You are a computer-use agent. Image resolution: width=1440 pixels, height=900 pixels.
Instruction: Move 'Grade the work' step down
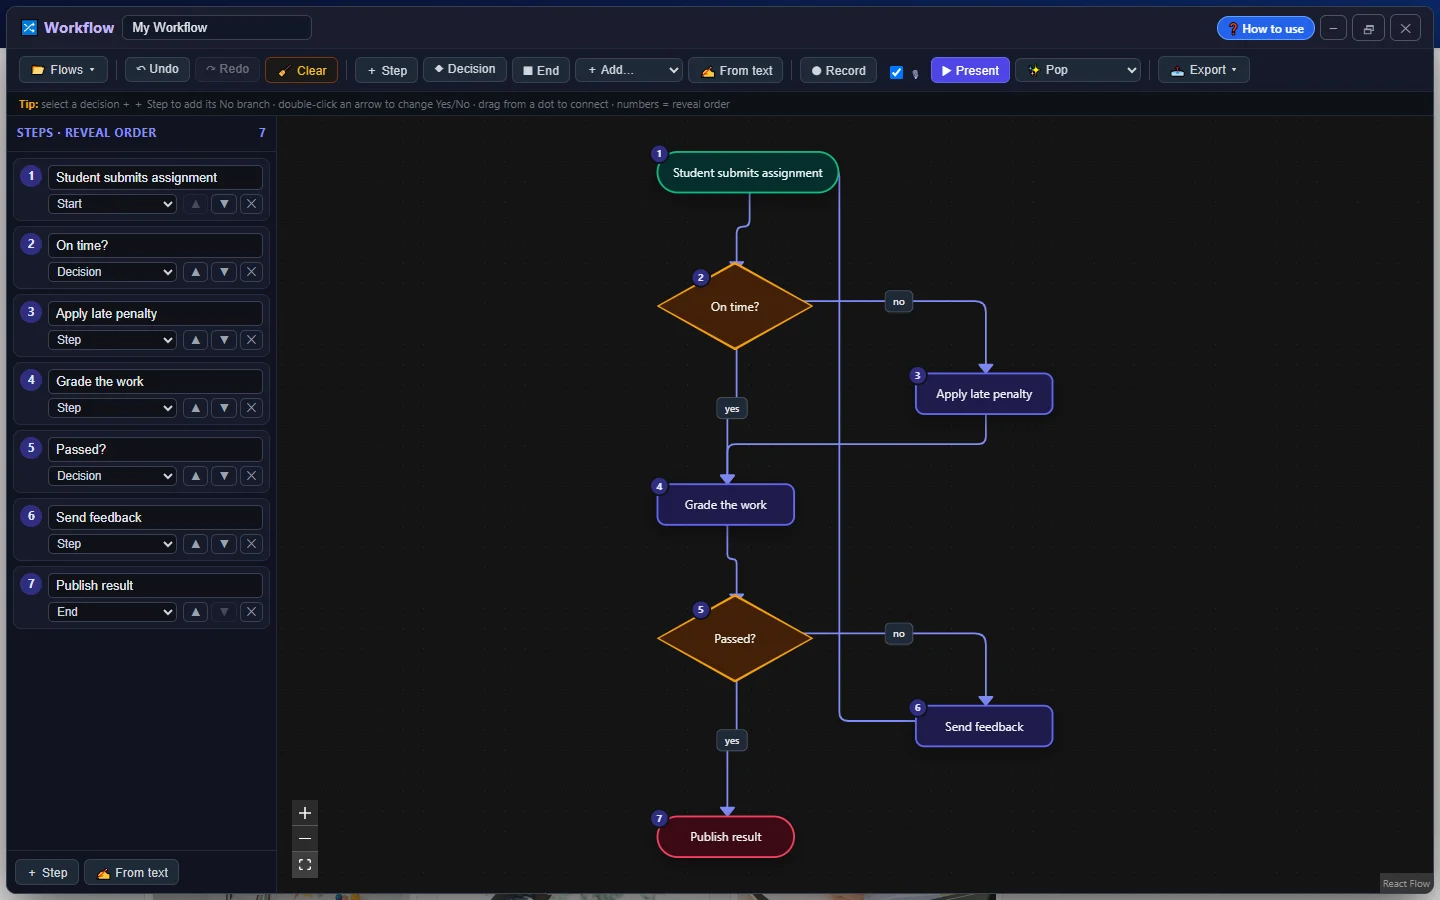tap(224, 408)
